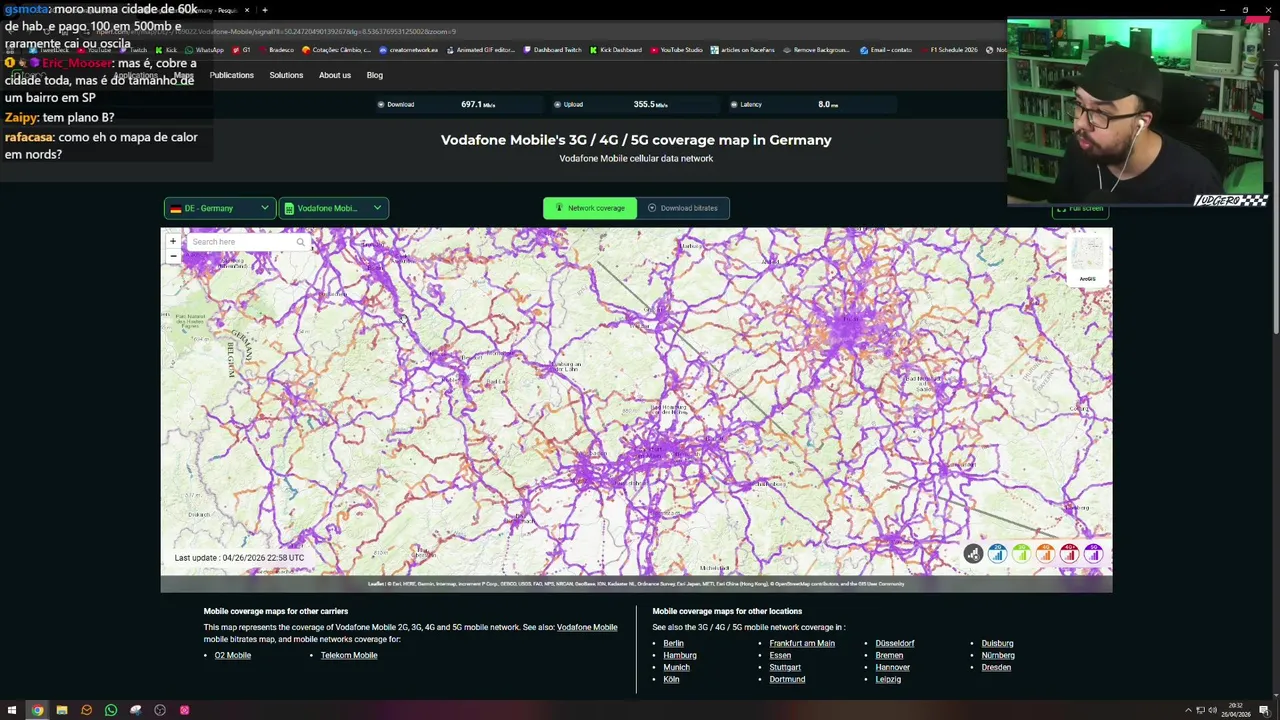This screenshot has width=1280, height=720.
Task: Open the DE - Germany country dropdown
Action: click(x=220, y=208)
